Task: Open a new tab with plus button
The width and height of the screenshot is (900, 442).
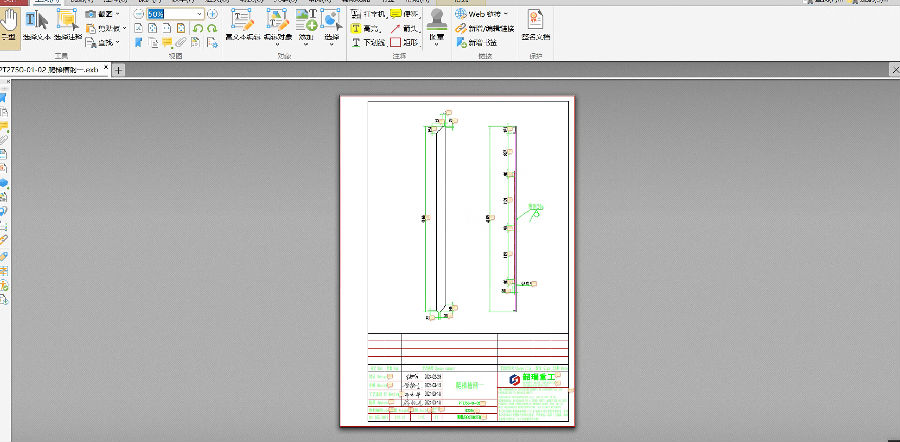Action: (x=118, y=70)
